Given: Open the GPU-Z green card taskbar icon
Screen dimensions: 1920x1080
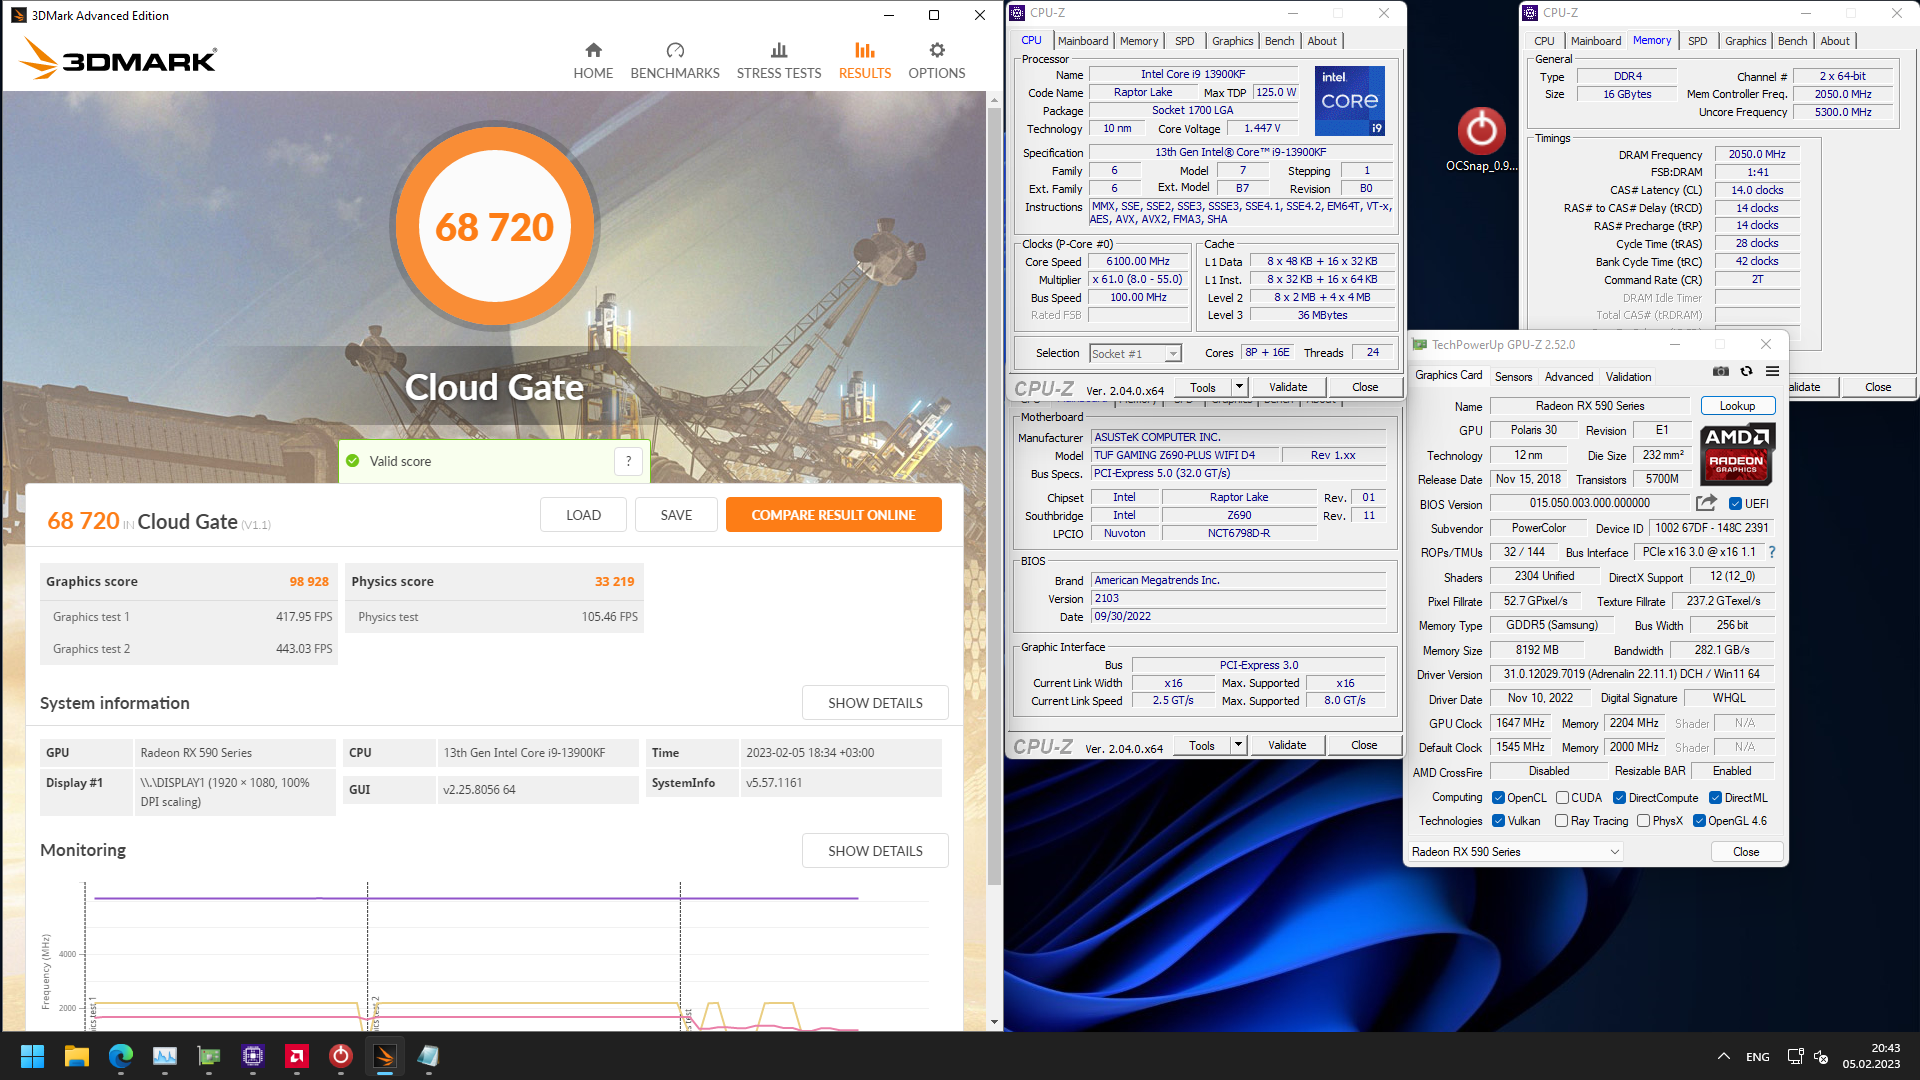Looking at the screenshot, I should click(209, 1056).
